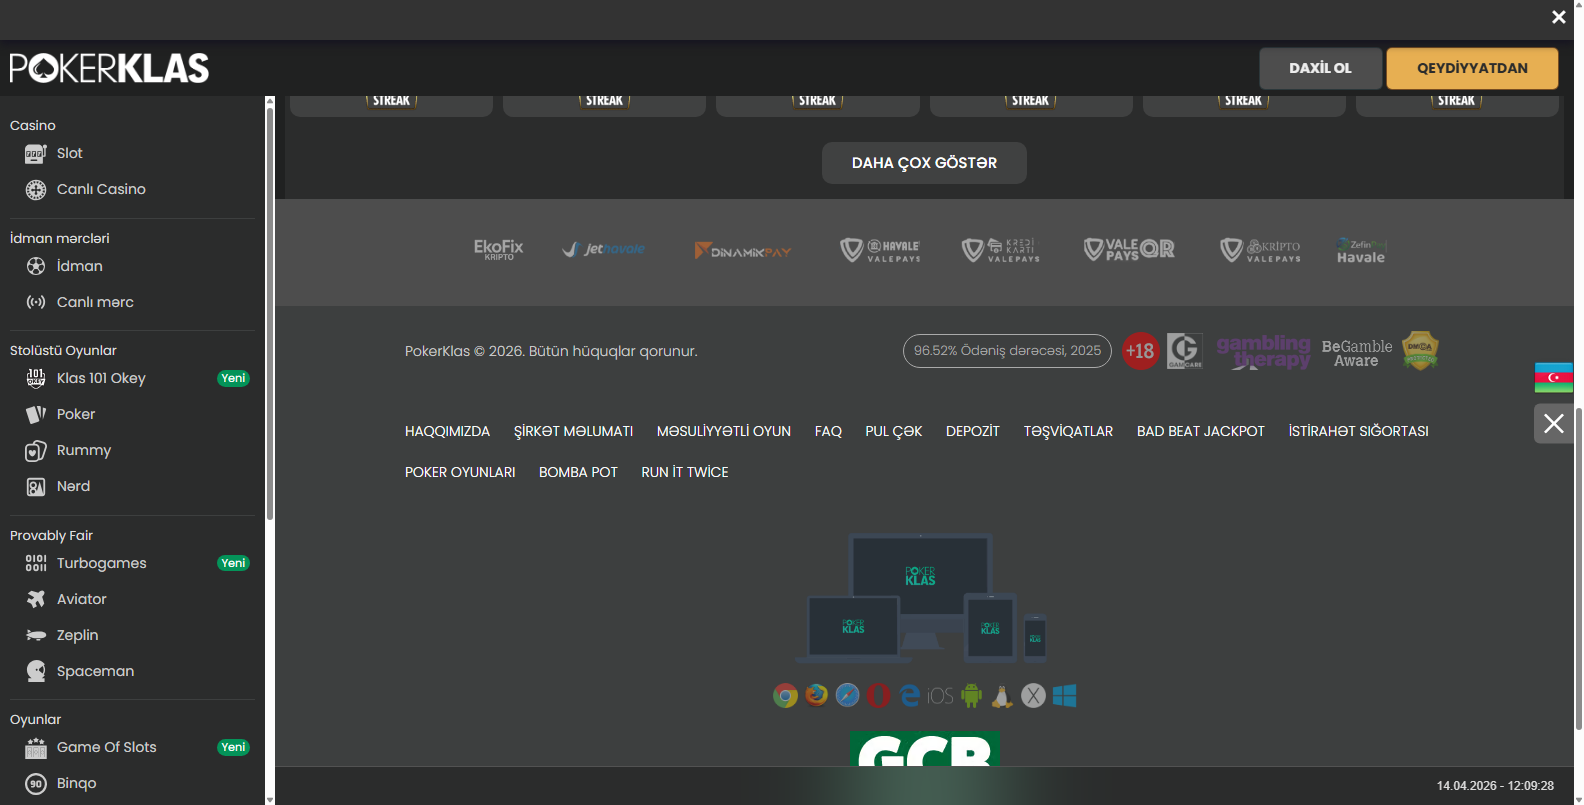Click the Azerbaijan flag language icon
Image resolution: width=1584 pixels, height=805 pixels.
tap(1554, 377)
